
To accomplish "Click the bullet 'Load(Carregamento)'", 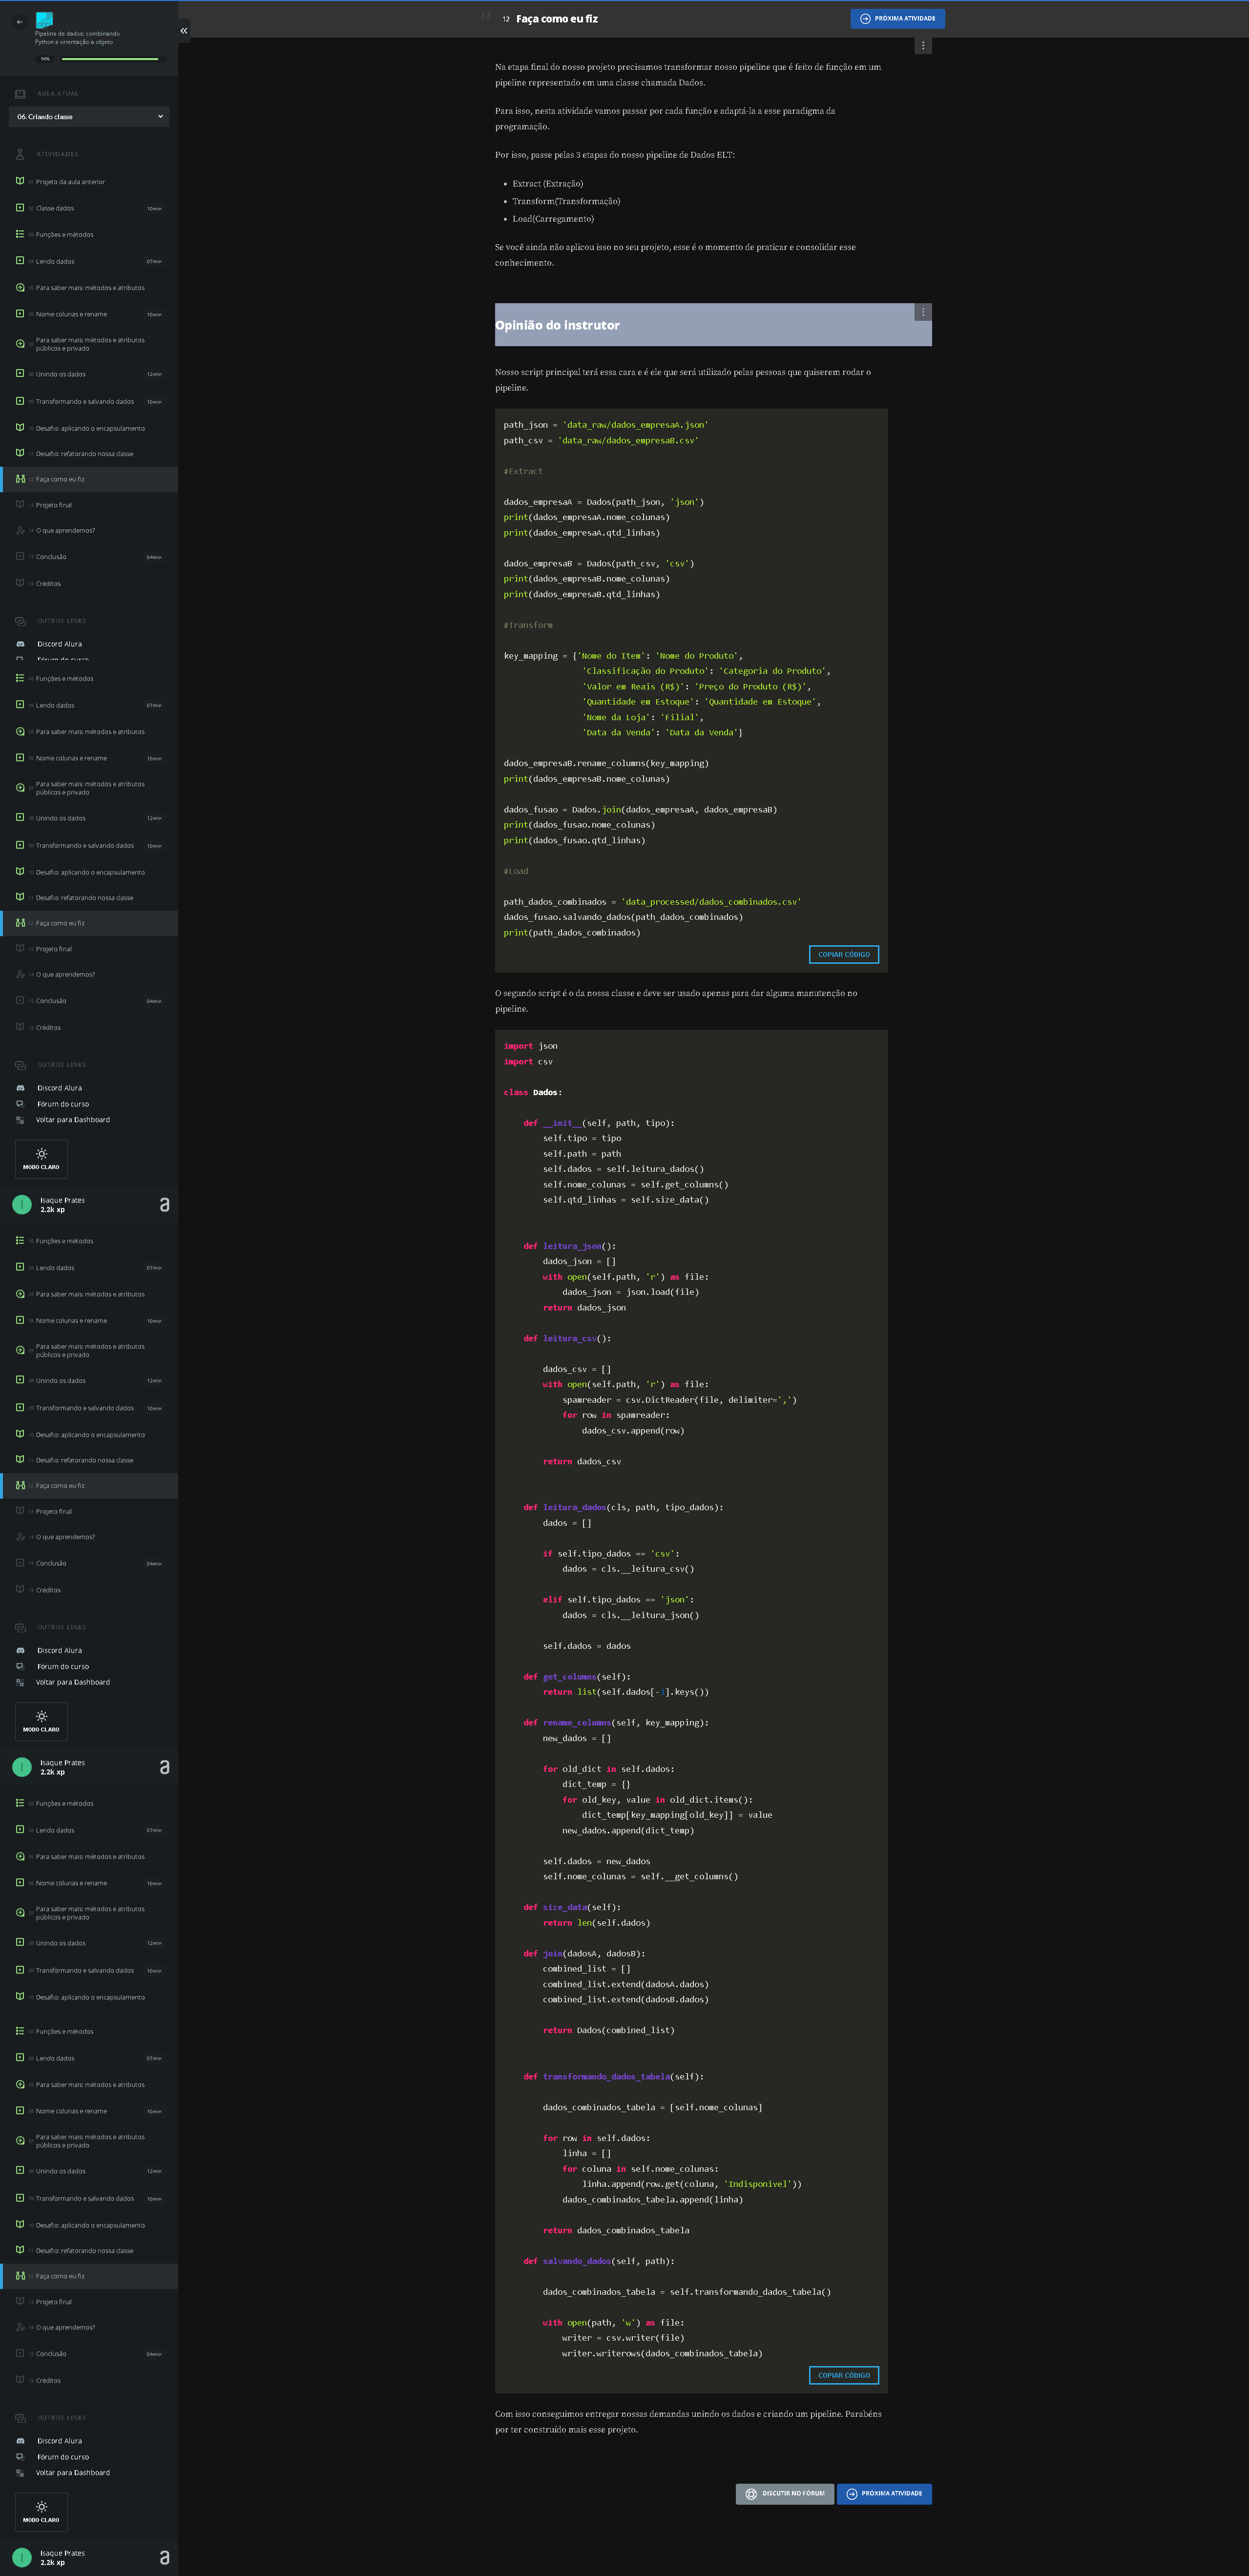I will (553, 219).
